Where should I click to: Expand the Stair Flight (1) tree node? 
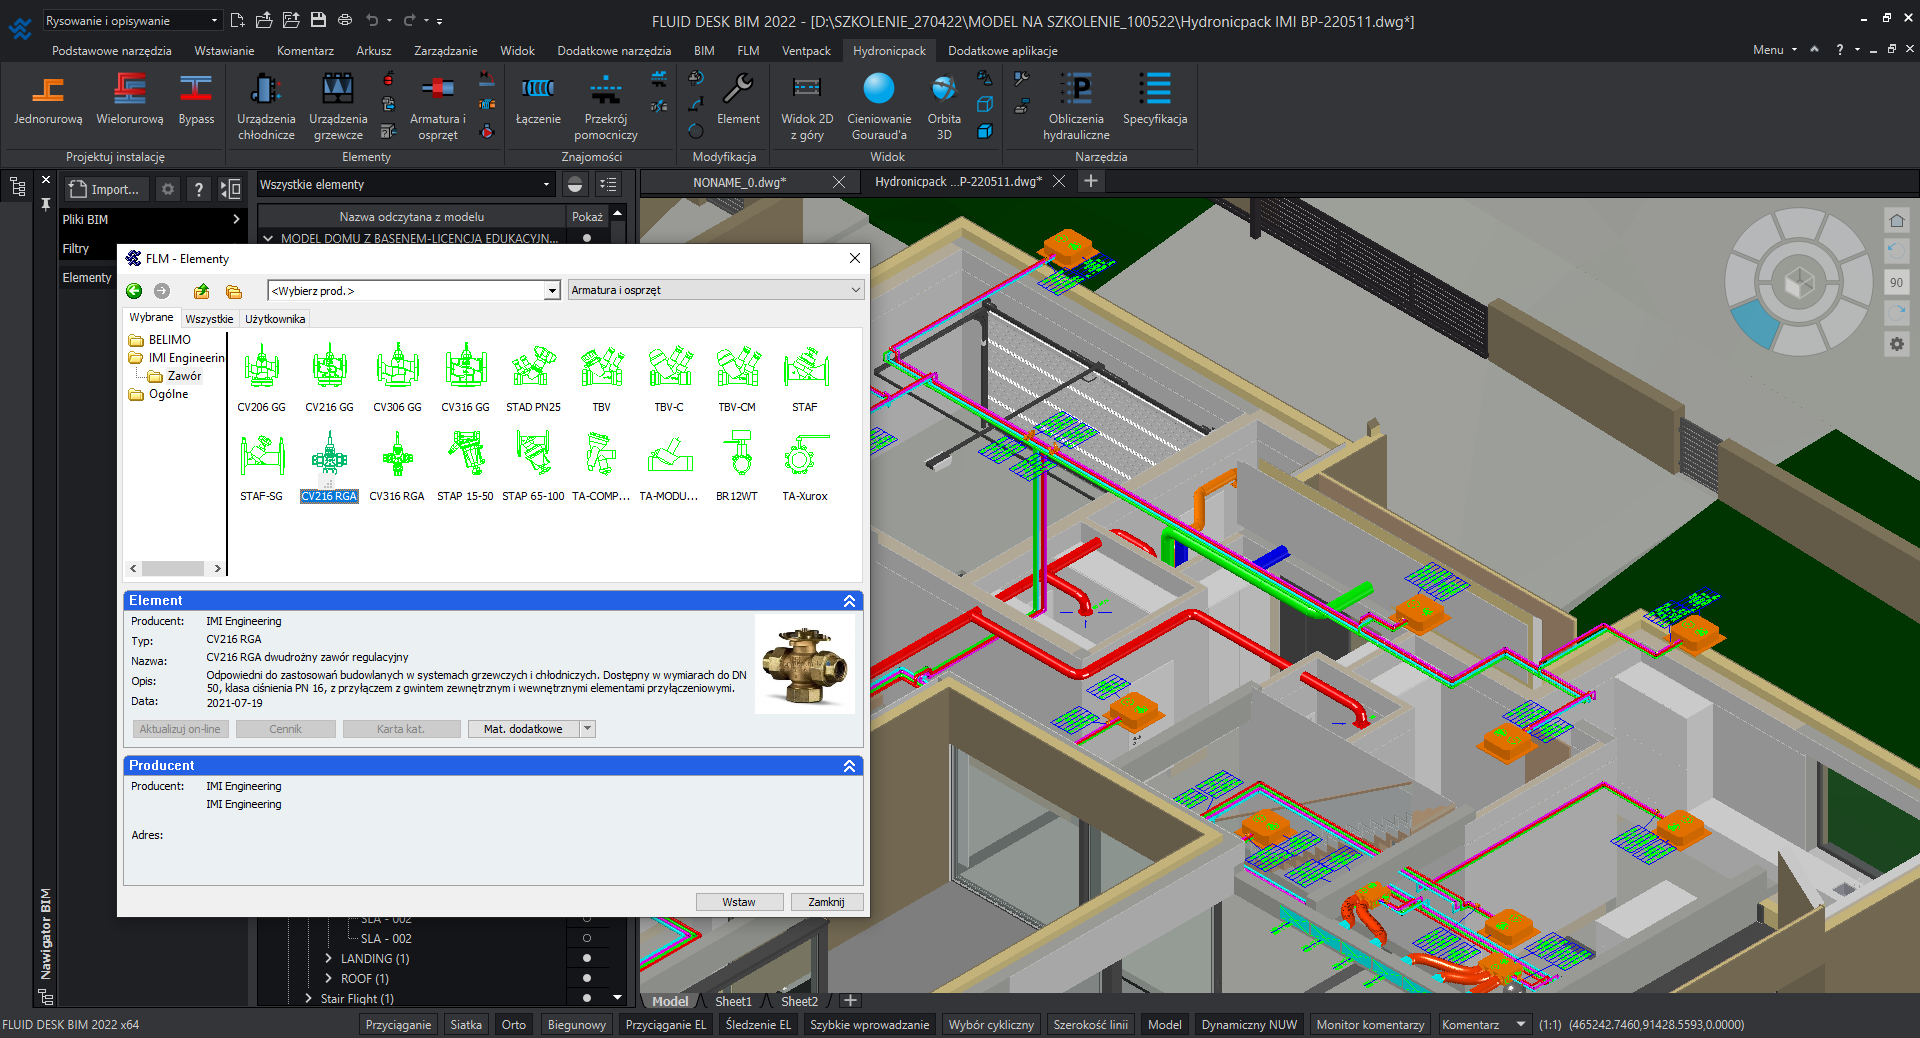[x=308, y=998]
